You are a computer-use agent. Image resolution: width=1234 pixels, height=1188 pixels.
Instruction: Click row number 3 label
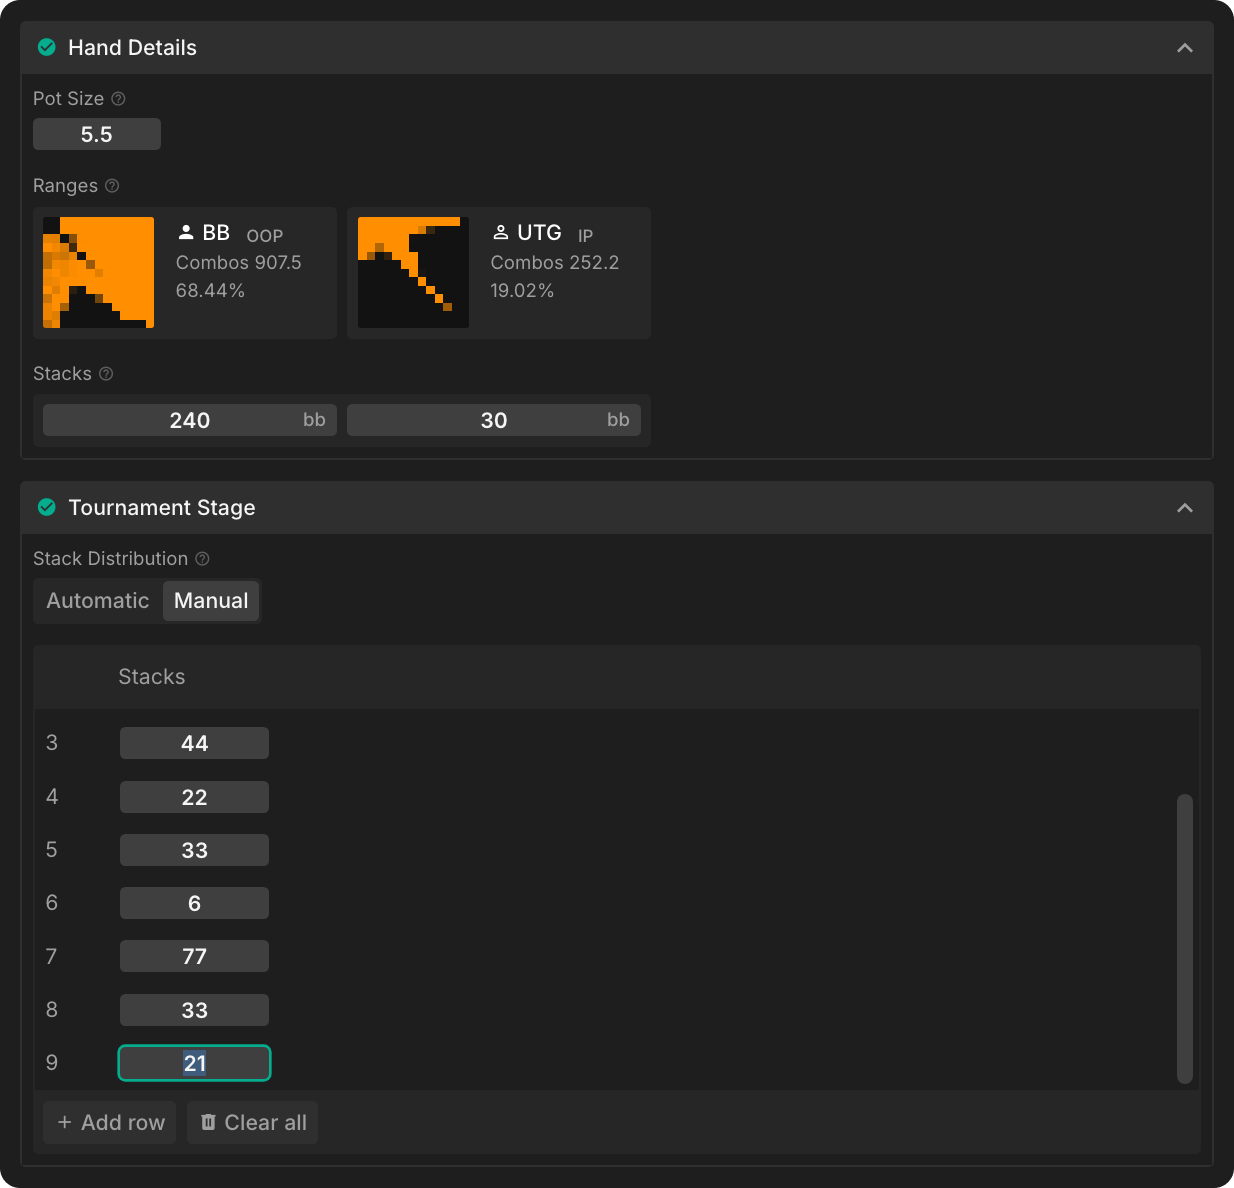pyautogui.click(x=52, y=743)
